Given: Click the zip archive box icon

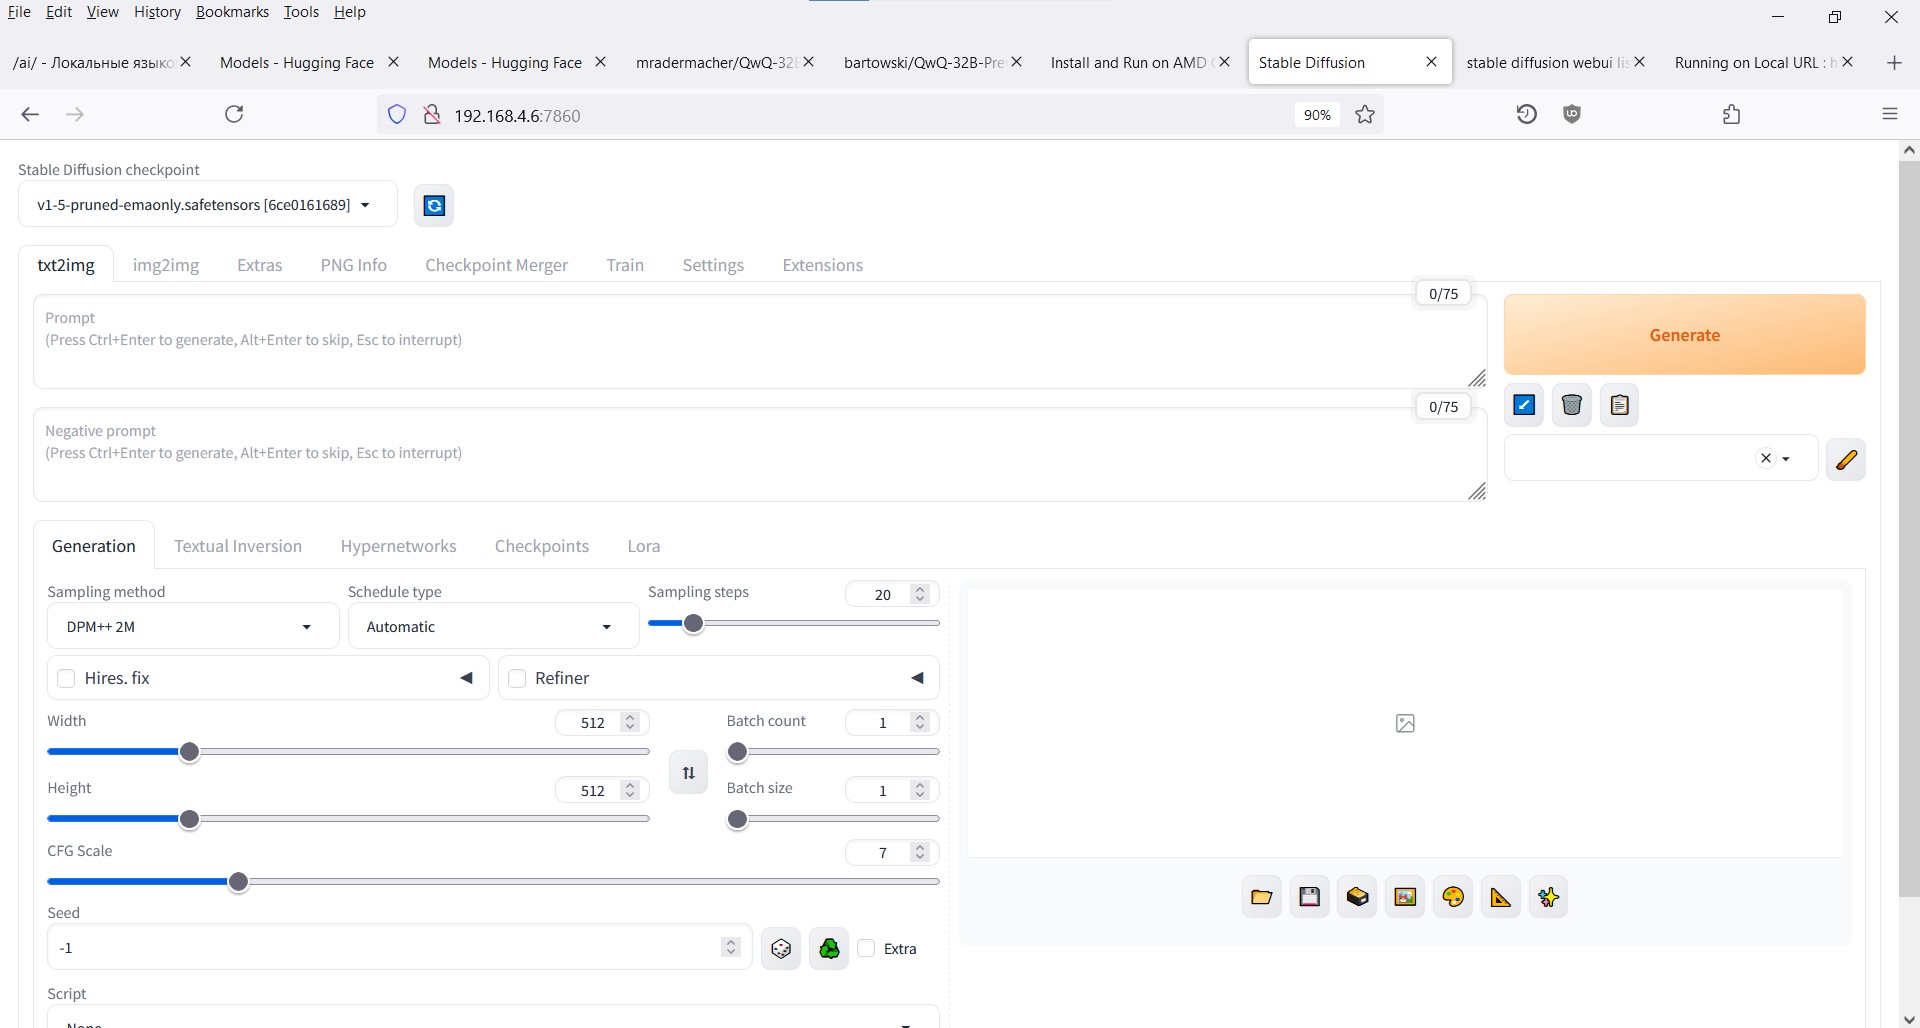Looking at the screenshot, I should click(x=1357, y=897).
